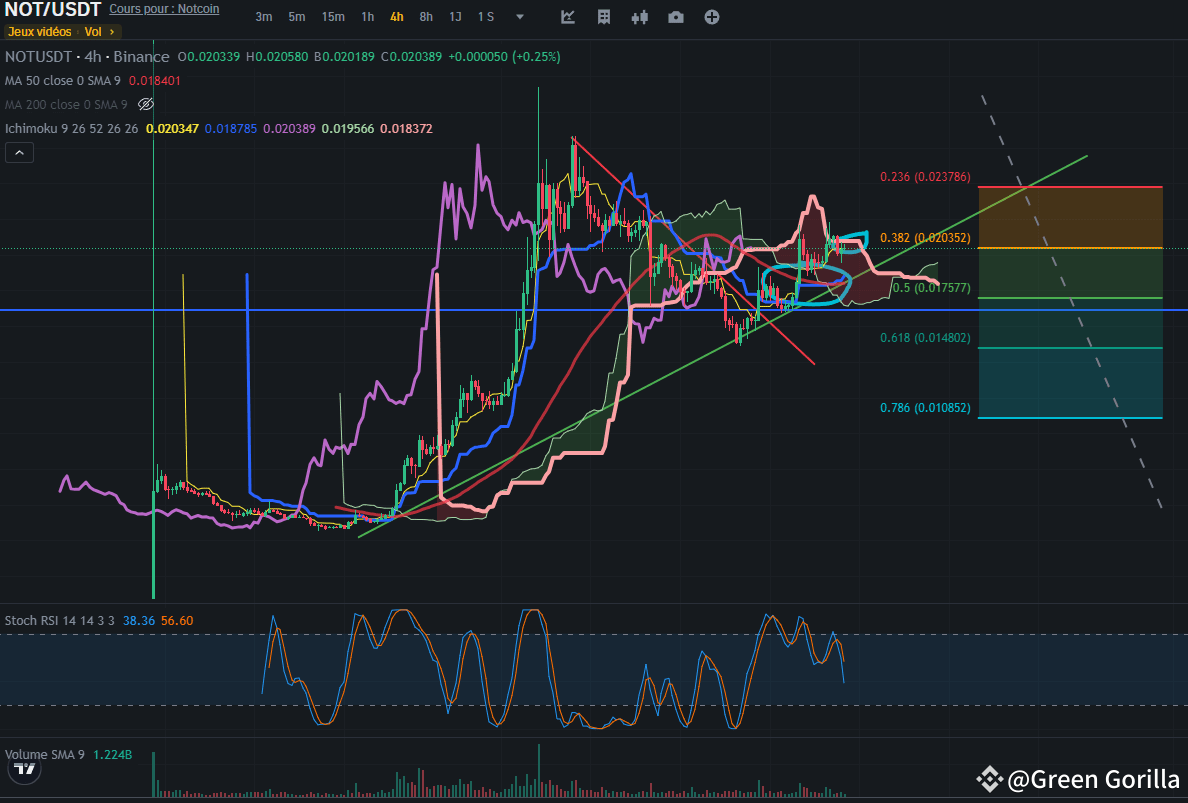Select the 0.5 (0.017577) Fibonacci level label
1188x803 pixels.
click(931, 288)
